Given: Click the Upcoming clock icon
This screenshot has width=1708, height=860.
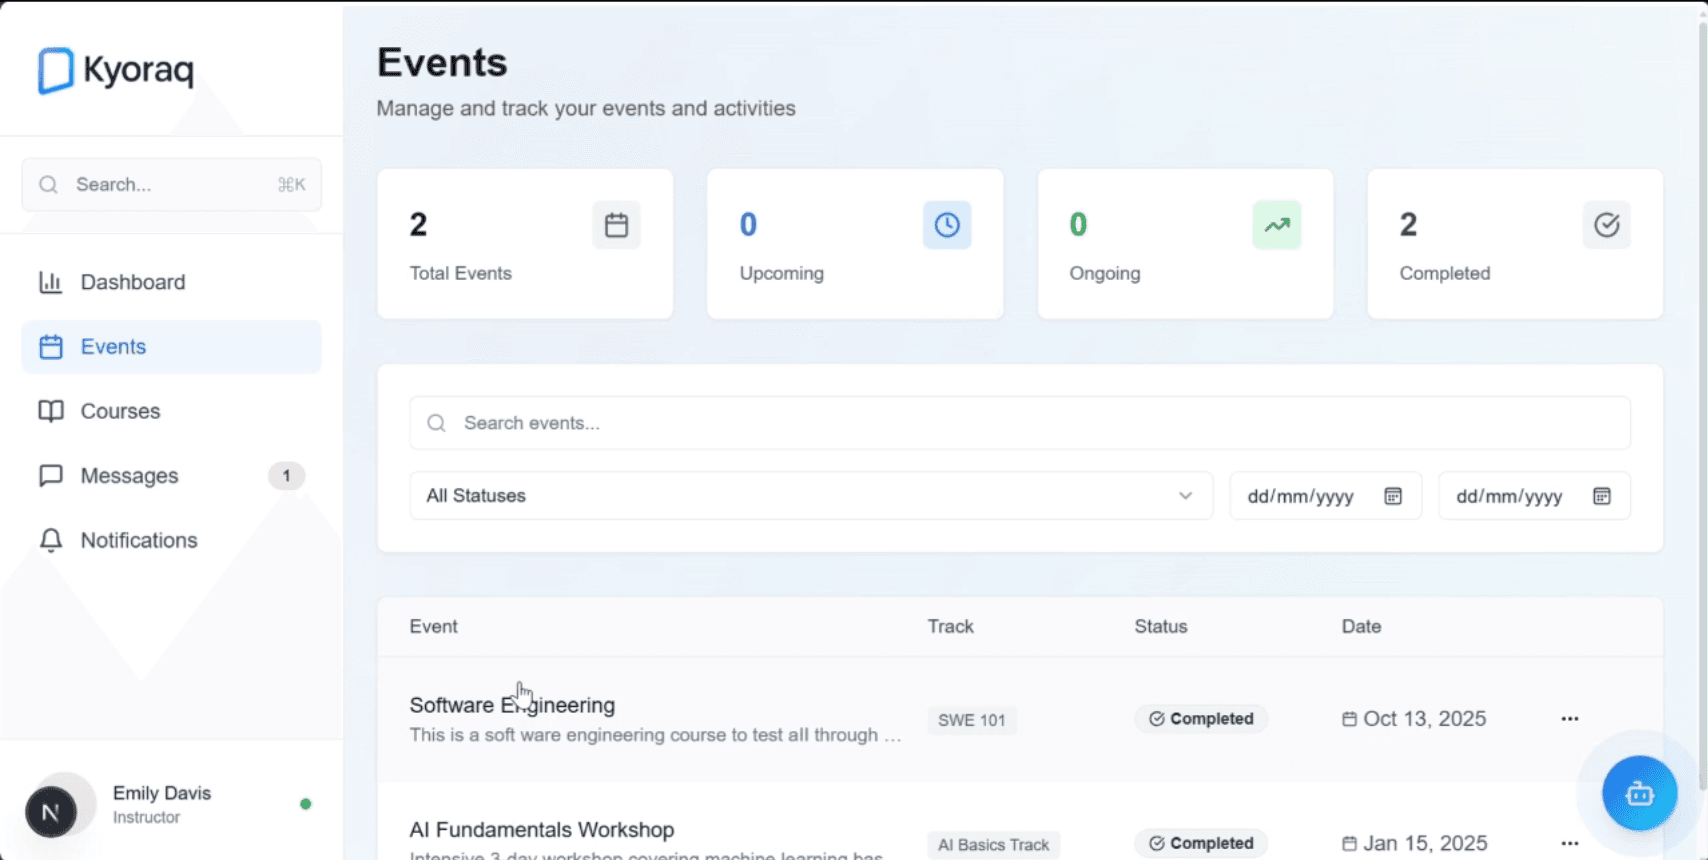Looking at the screenshot, I should [x=946, y=225].
